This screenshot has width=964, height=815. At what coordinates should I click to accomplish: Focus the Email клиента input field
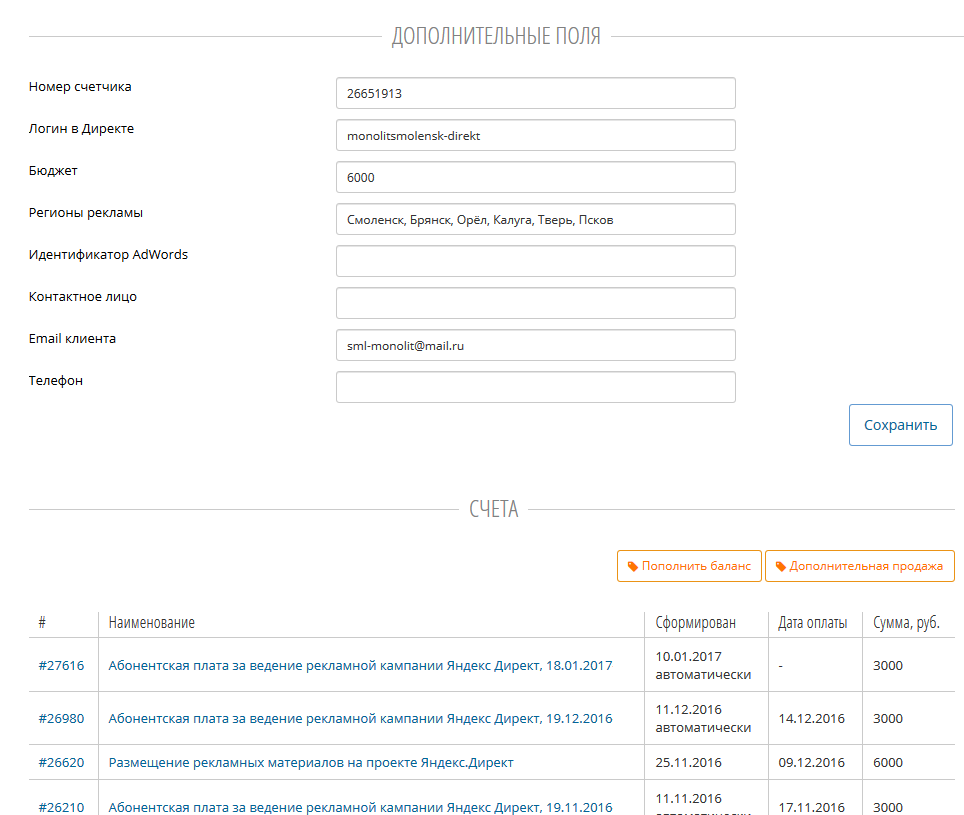(535, 345)
